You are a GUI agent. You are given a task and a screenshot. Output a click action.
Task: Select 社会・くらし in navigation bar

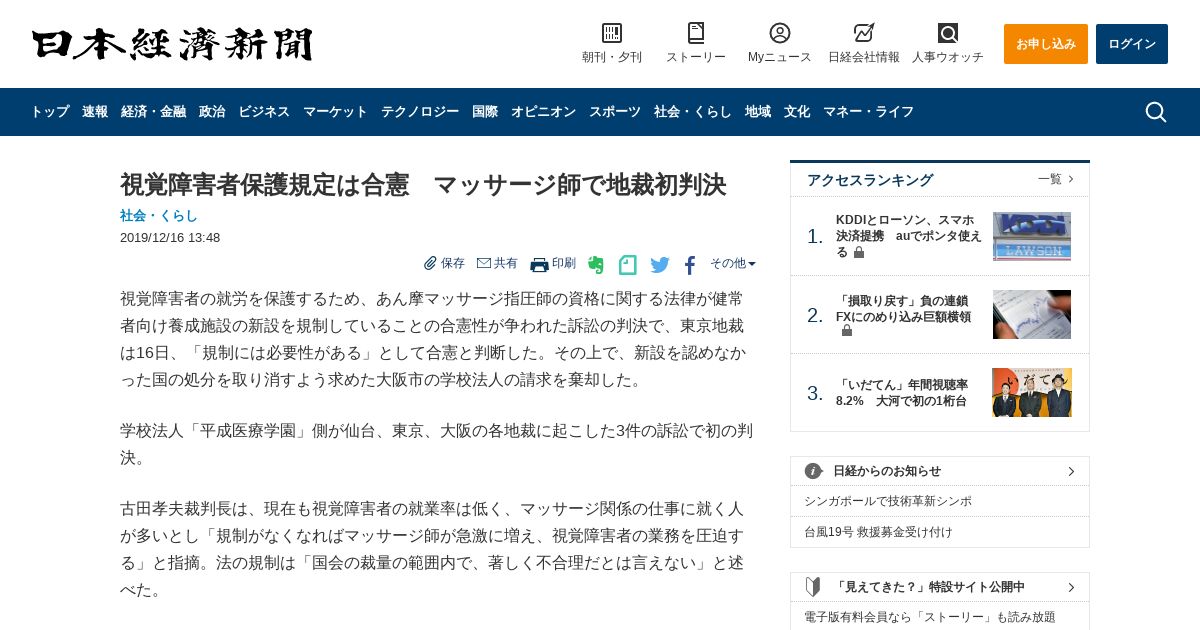(693, 112)
